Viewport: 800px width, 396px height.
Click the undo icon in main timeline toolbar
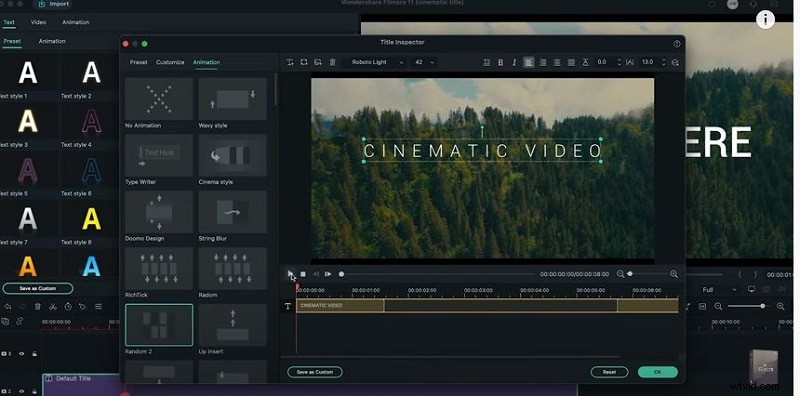point(8,307)
